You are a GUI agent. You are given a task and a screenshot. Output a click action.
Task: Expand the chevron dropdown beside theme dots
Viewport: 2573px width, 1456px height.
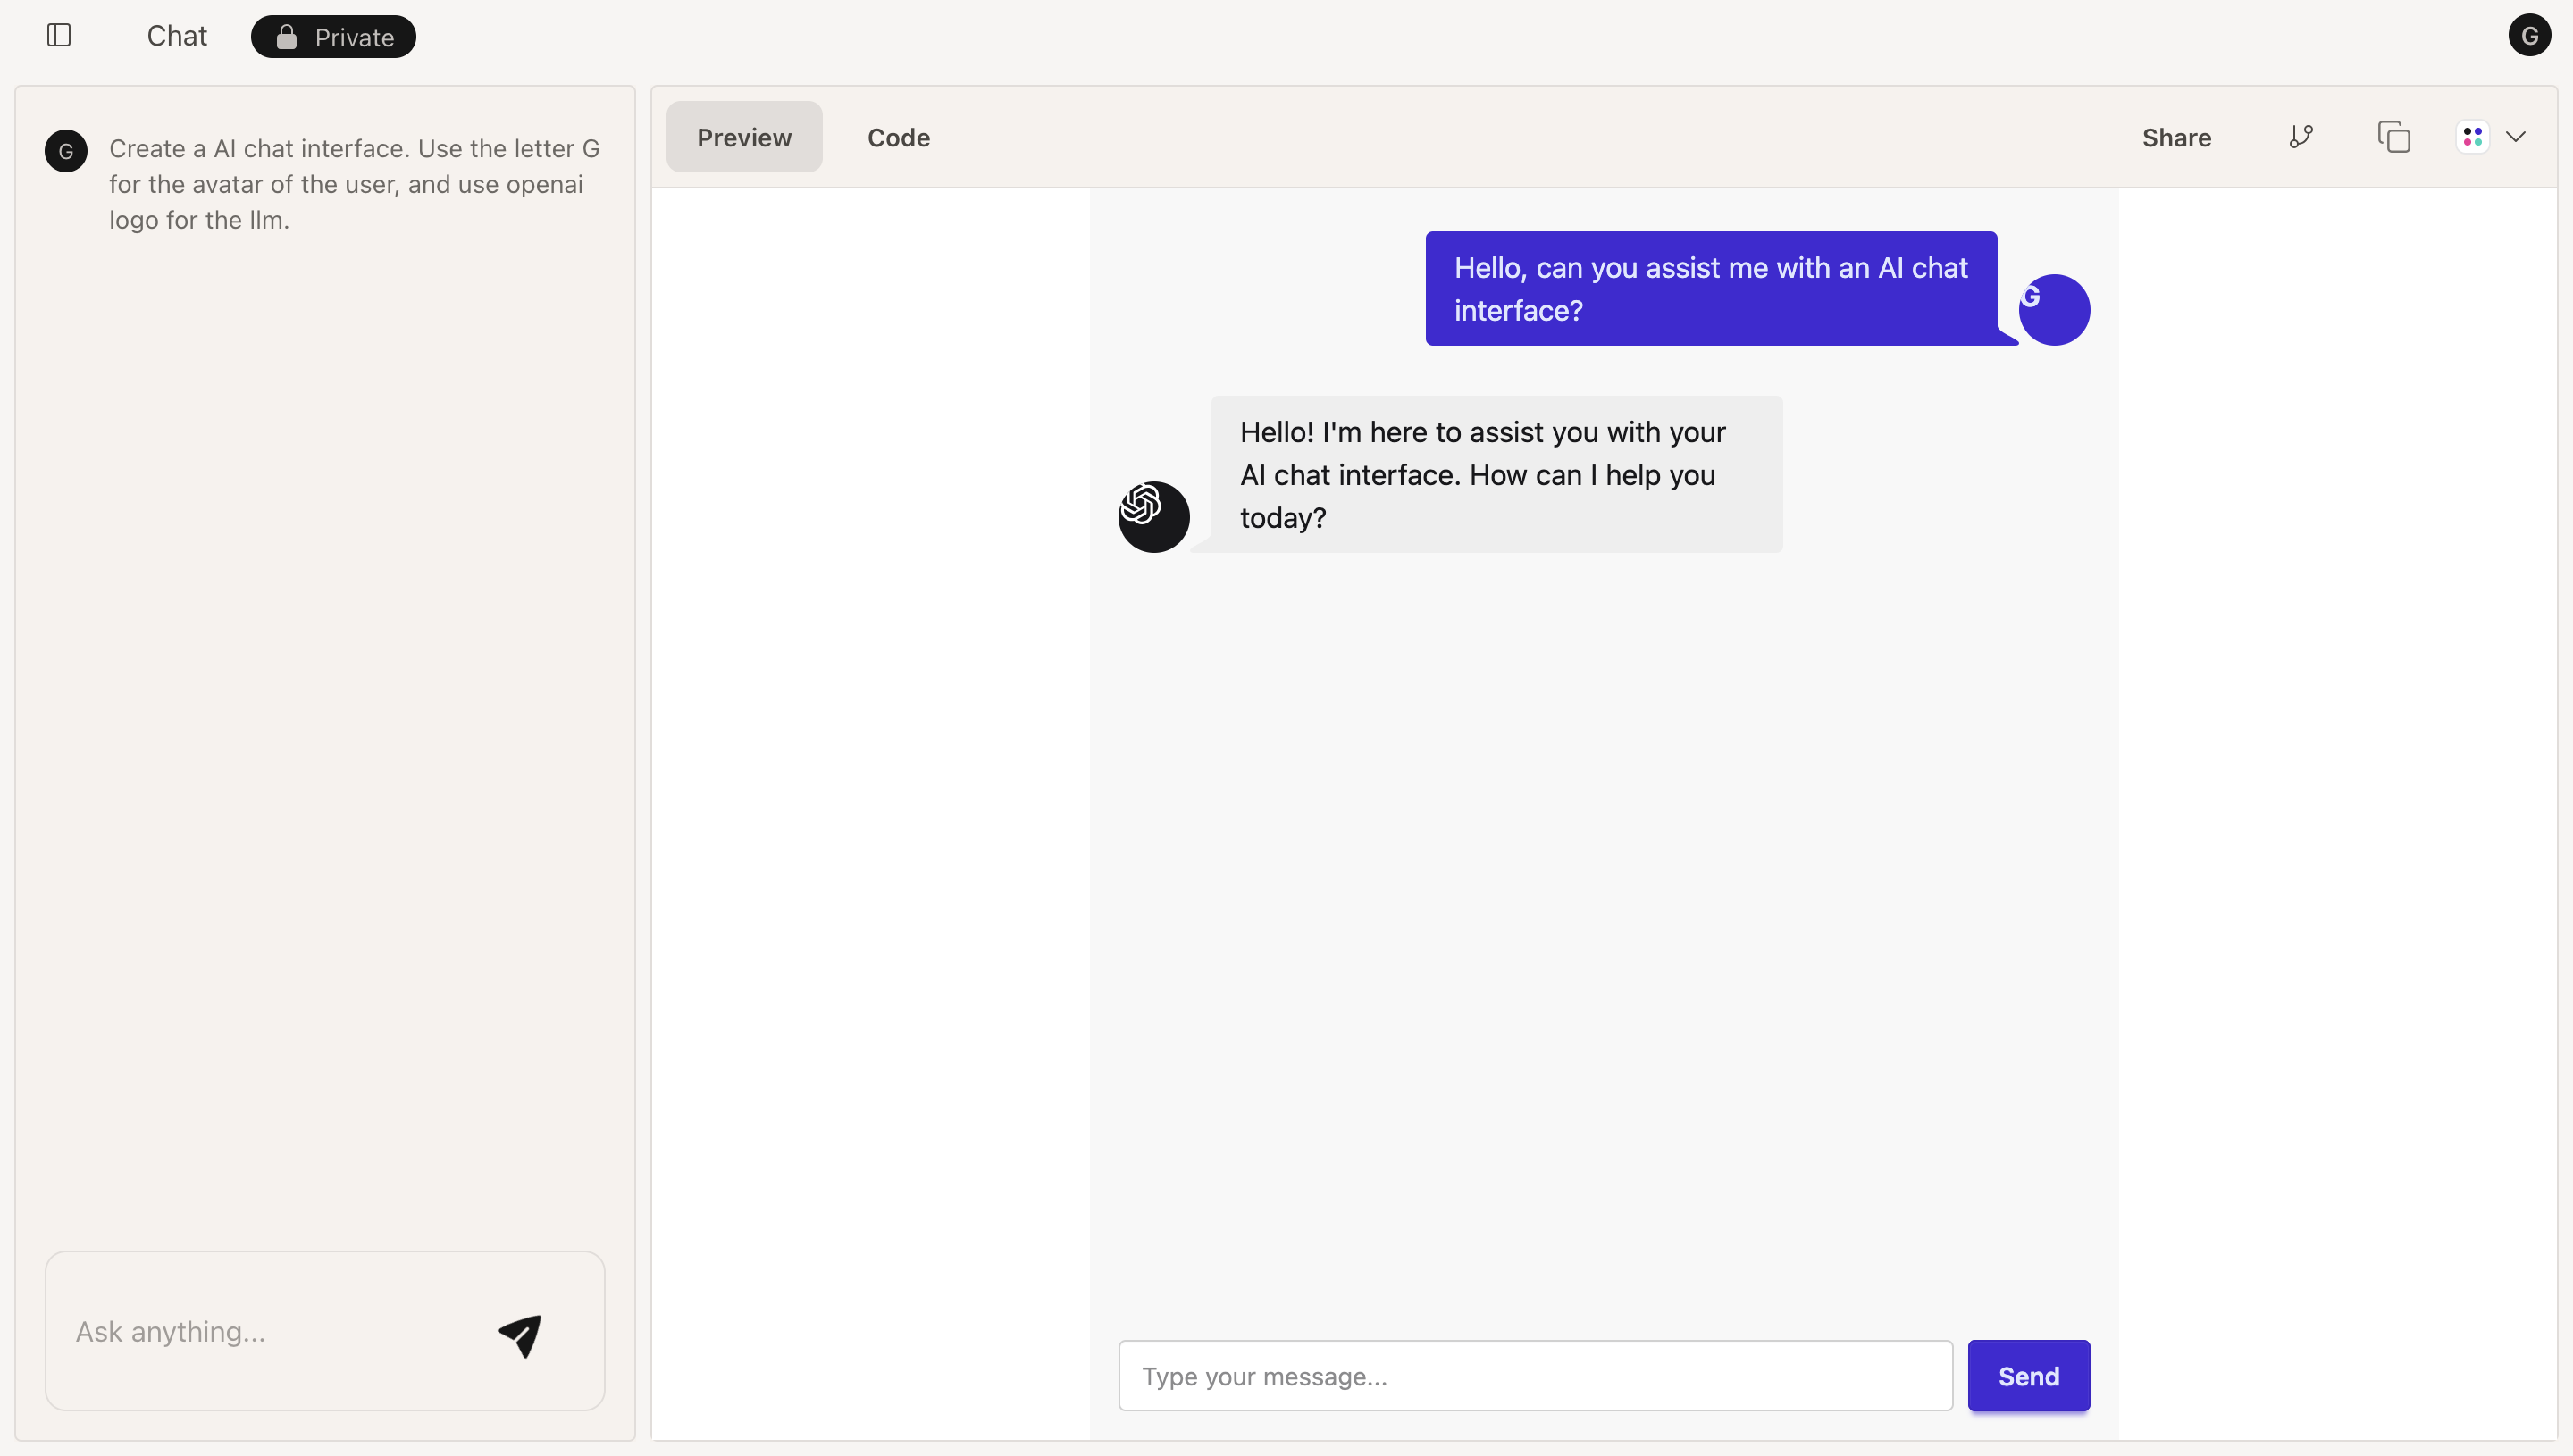(x=2515, y=137)
